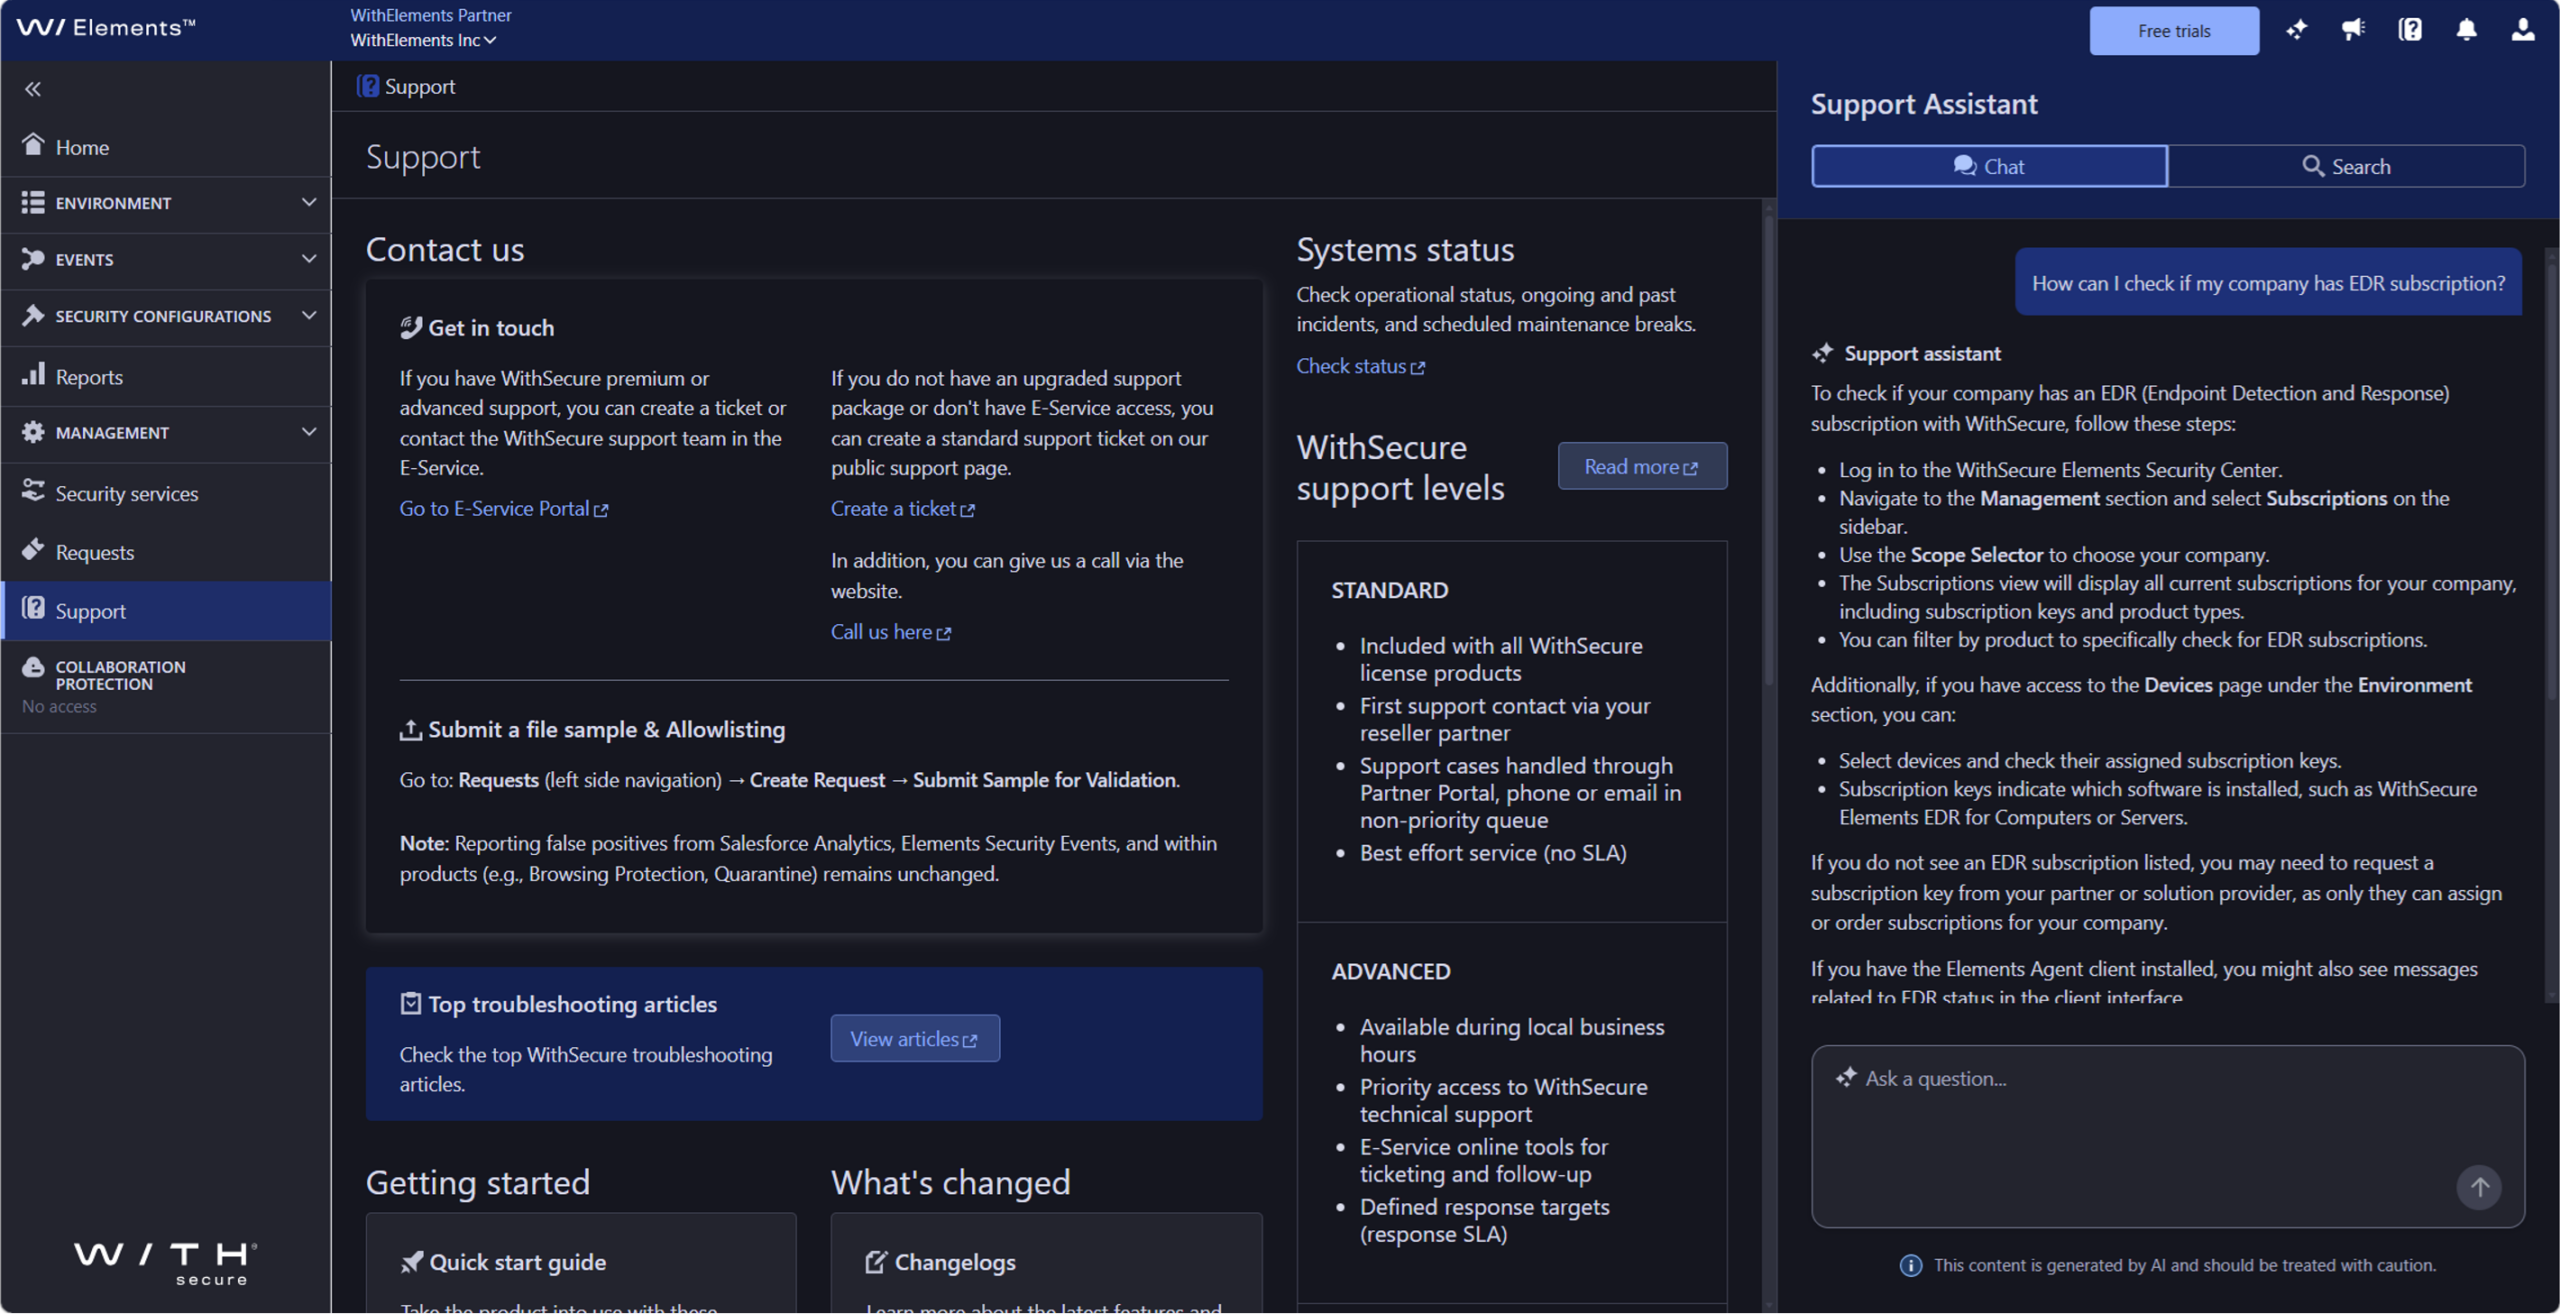This screenshot has height=1314, width=2560.
Task: Click the Support icon in the sidebar
Action: [33, 609]
